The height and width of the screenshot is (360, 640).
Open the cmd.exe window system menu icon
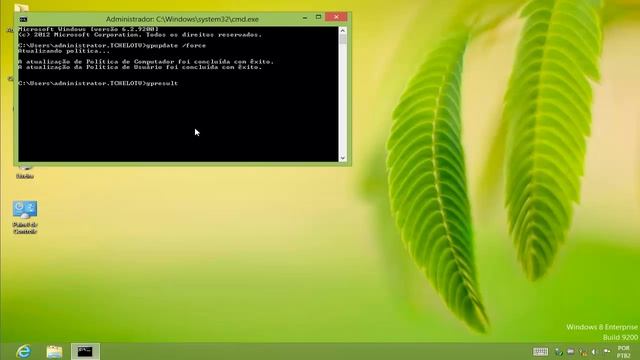click(23, 19)
